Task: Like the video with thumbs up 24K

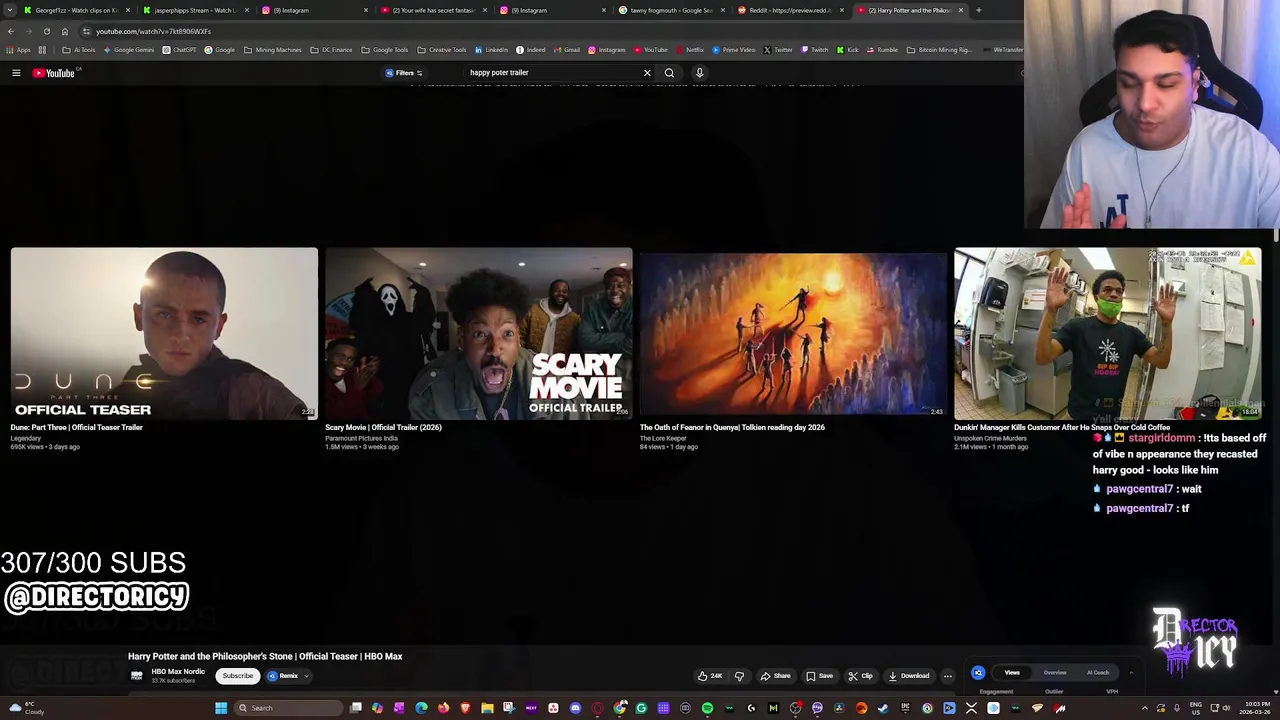Action: 710,676
